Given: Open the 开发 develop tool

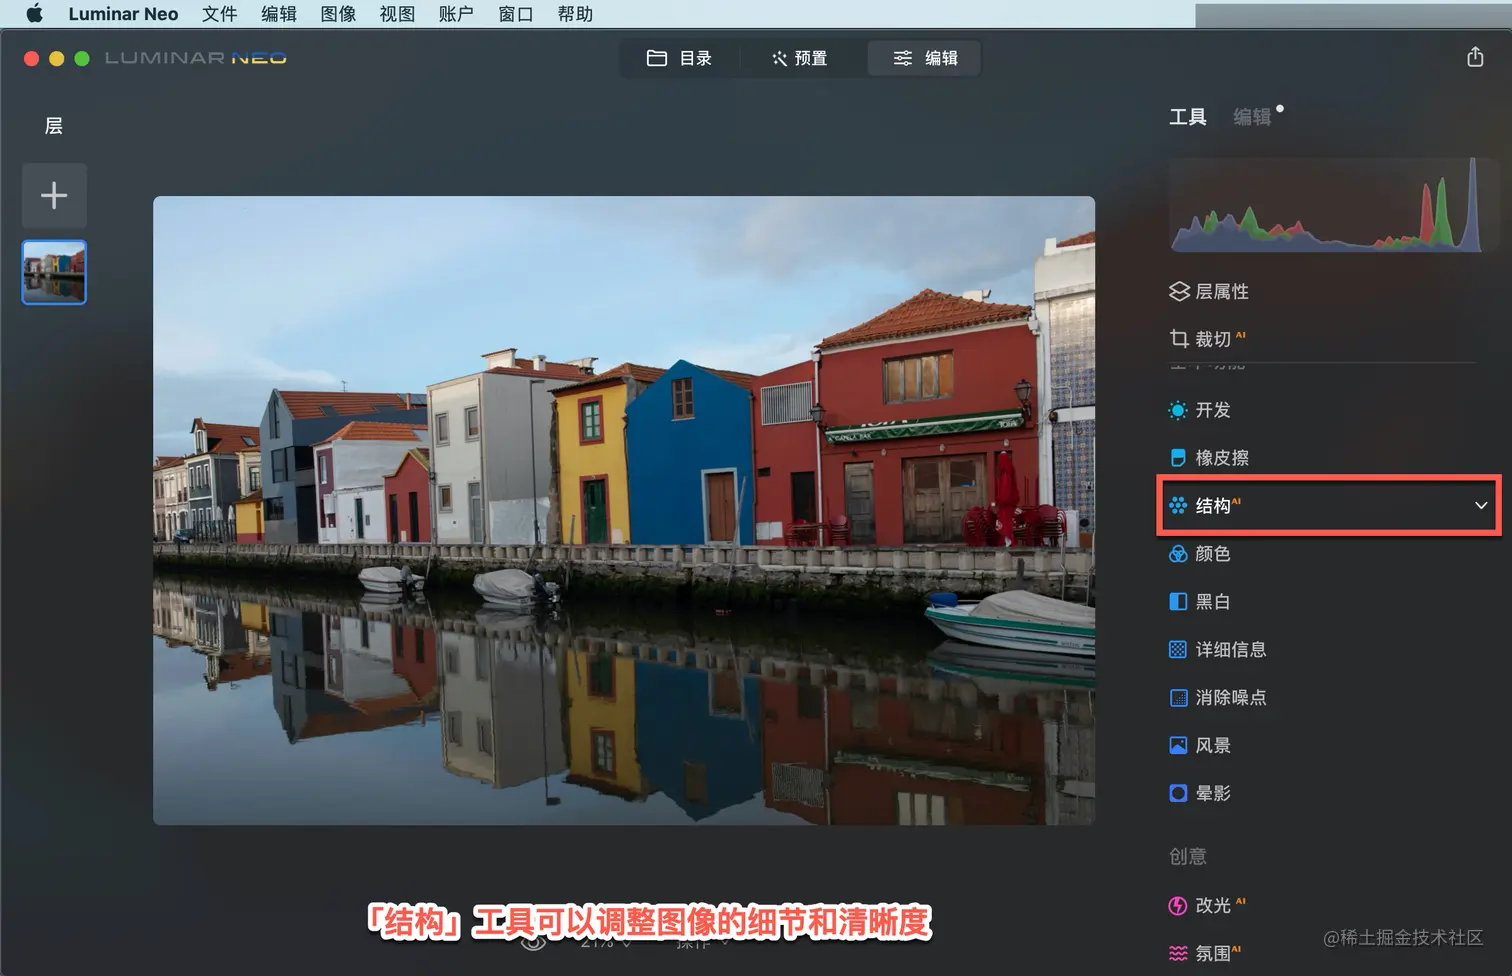Looking at the screenshot, I should pos(1200,410).
